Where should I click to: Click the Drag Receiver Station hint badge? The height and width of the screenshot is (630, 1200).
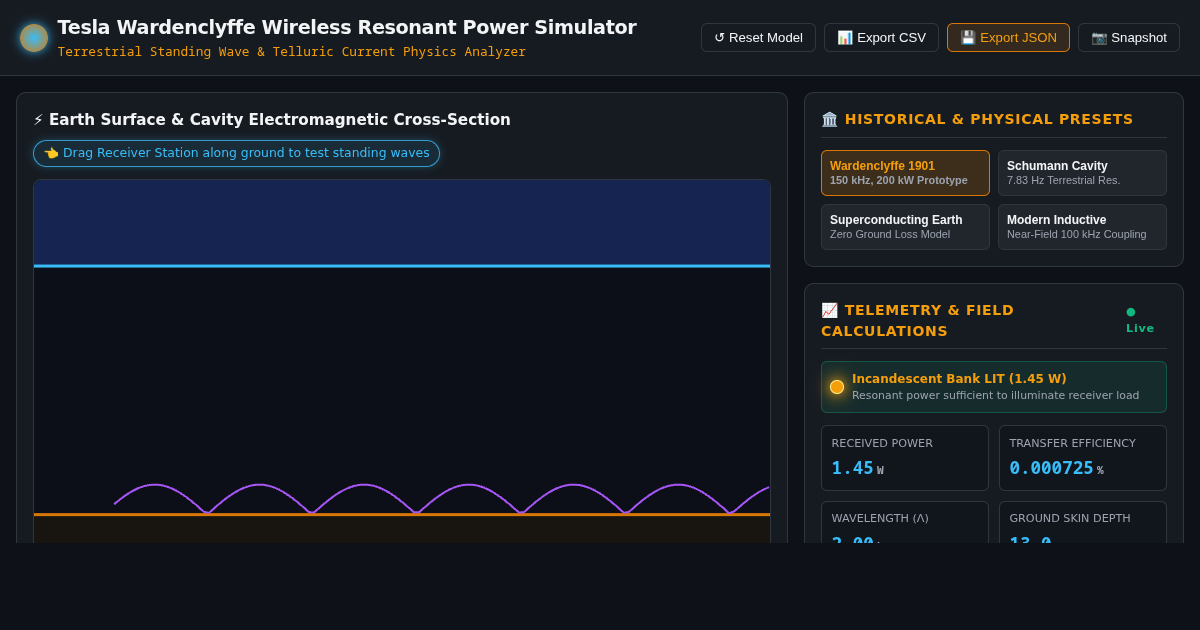point(236,153)
